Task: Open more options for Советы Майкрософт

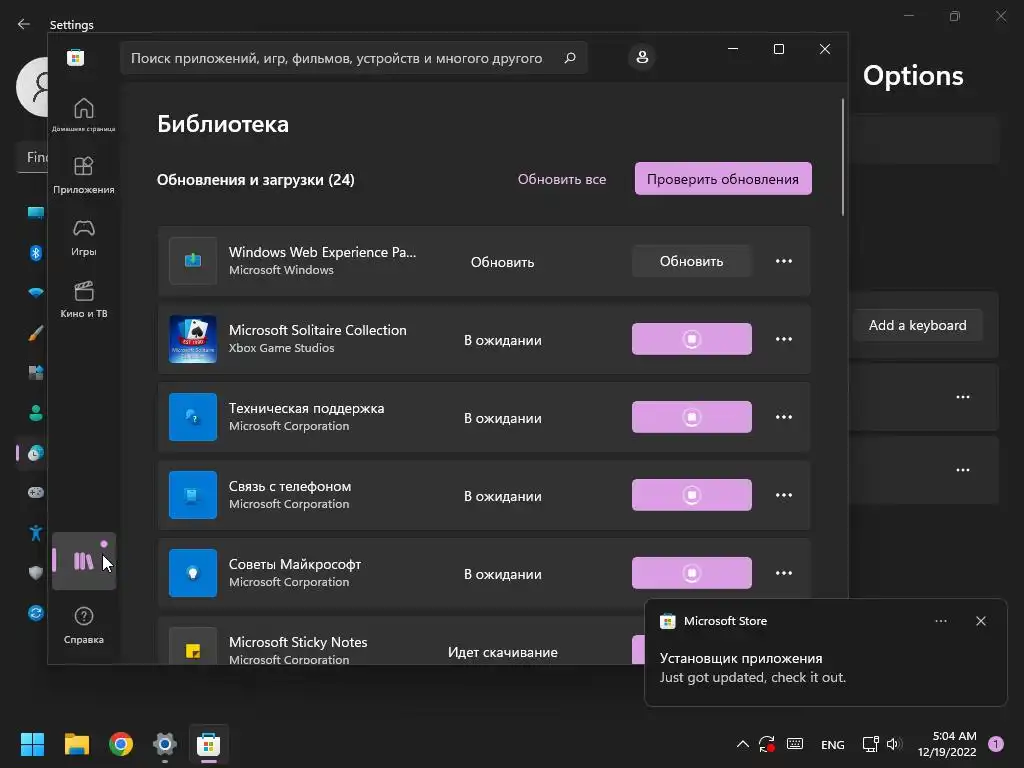Action: 784,573
